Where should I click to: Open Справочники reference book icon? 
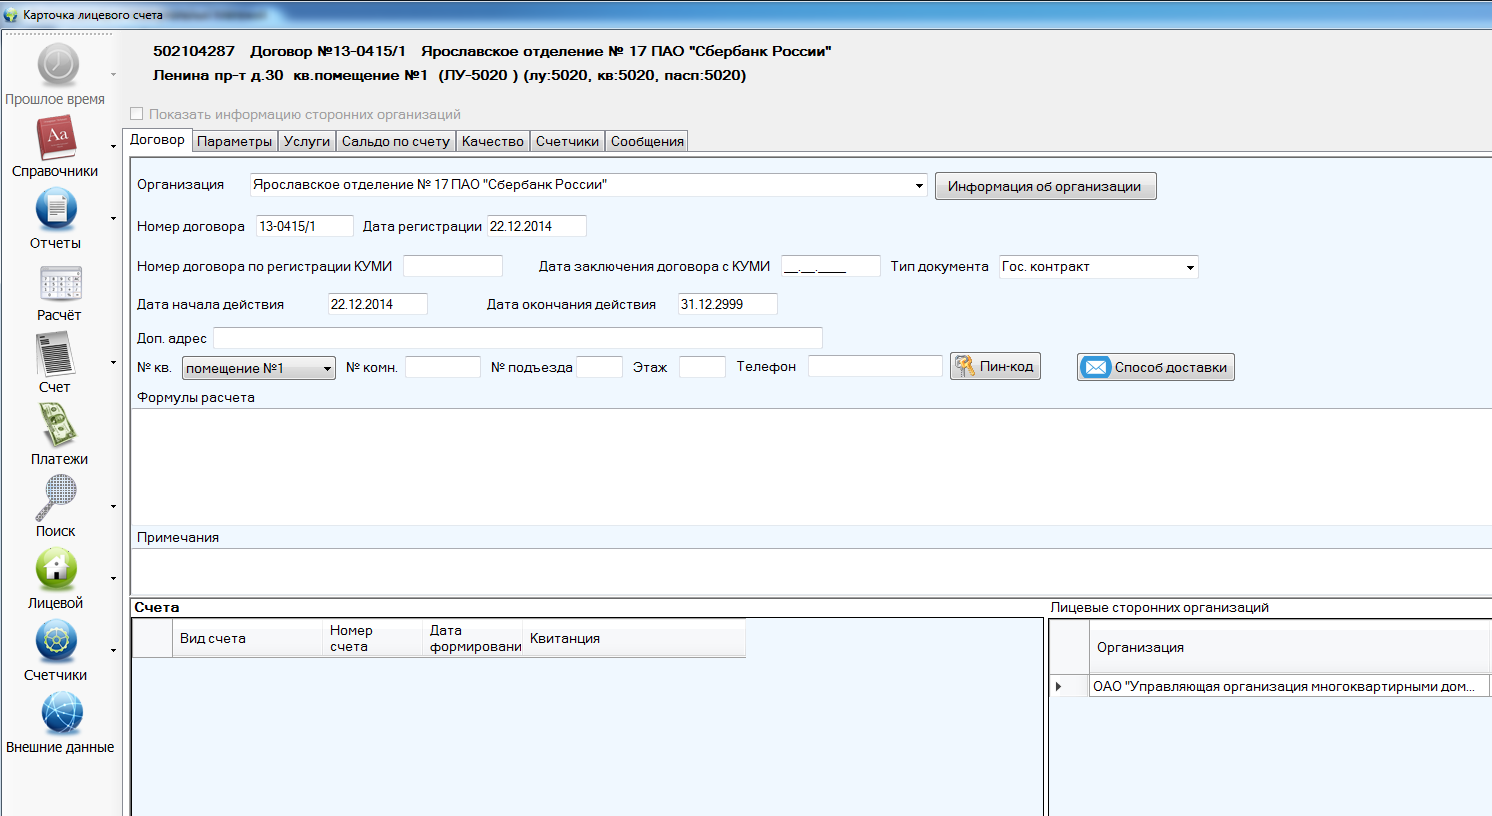[57, 138]
